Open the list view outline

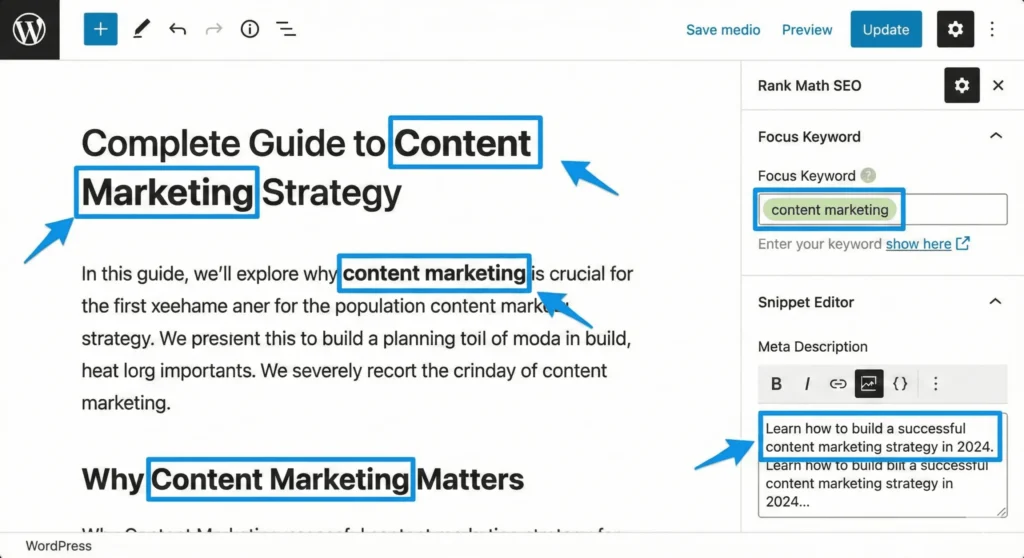[x=286, y=29]
